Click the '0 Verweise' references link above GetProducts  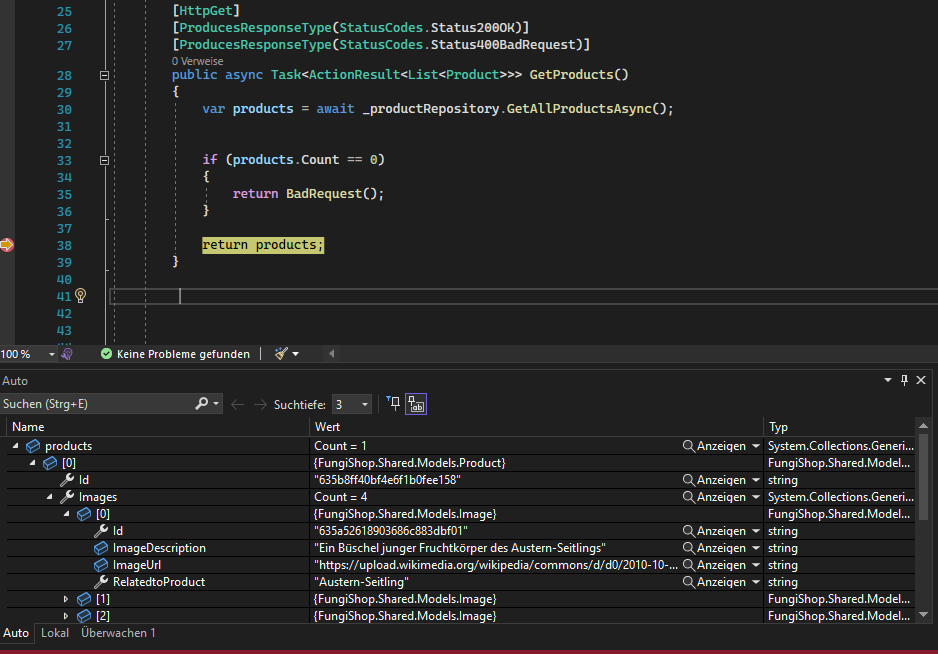pos(195,61)
